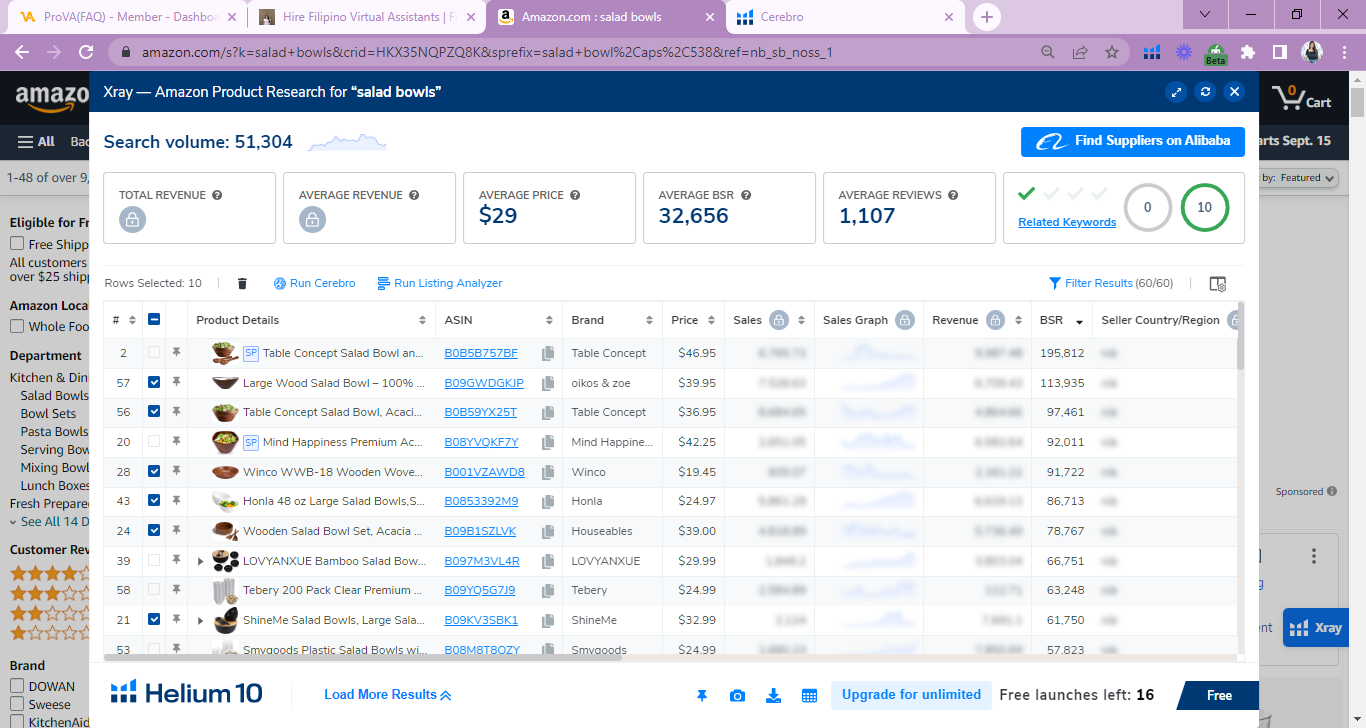Pin the Winco WWB-18 row
Image resolution: width=1366 pixels, height=728 pixels.
(x=176, y=472)
